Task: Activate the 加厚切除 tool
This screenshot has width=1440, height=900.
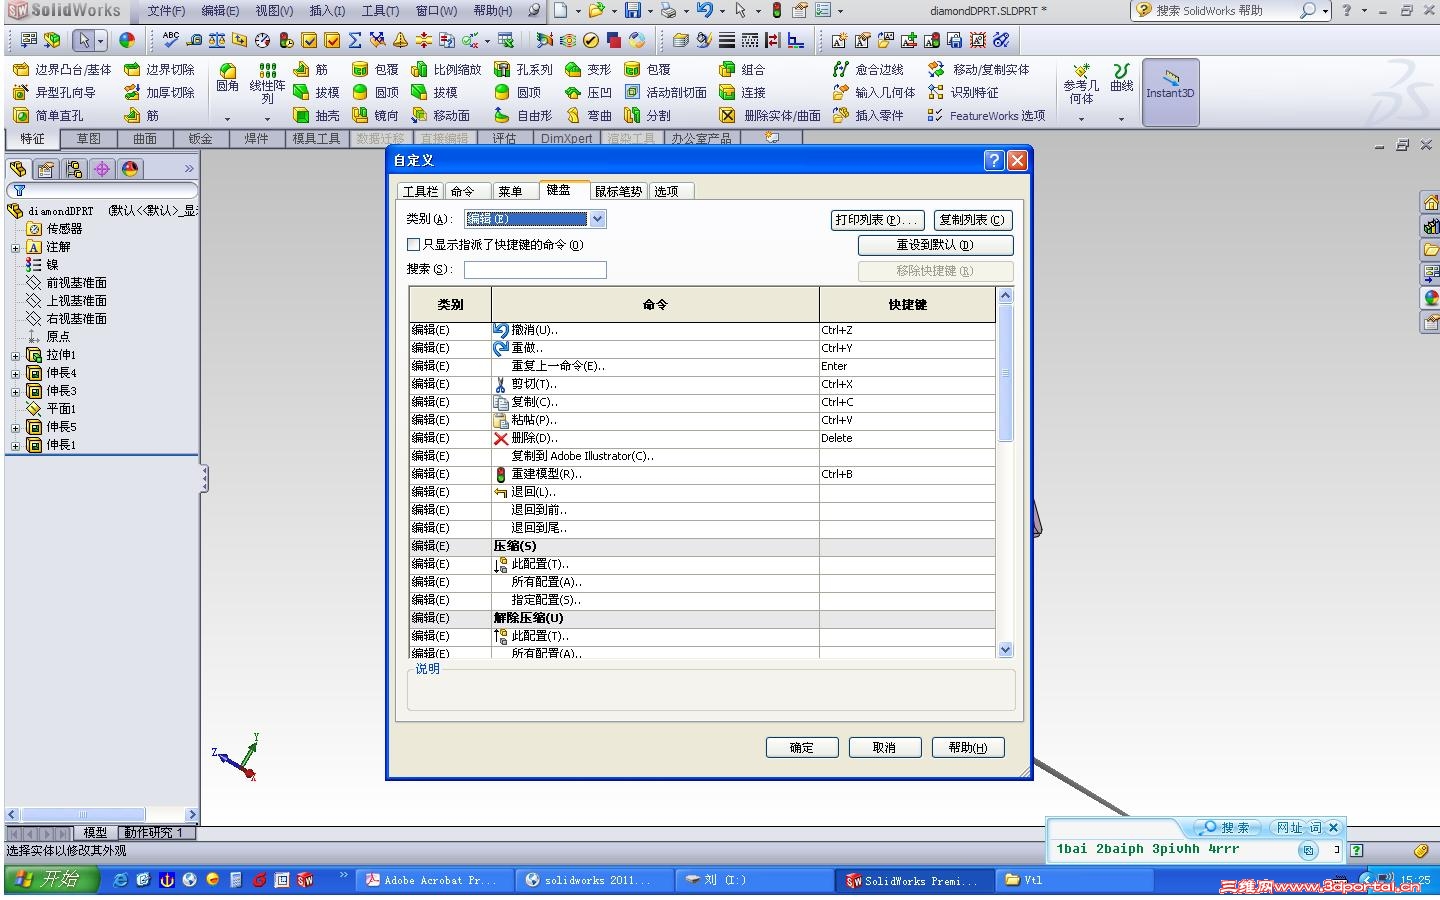Action: tap(159, 93)
